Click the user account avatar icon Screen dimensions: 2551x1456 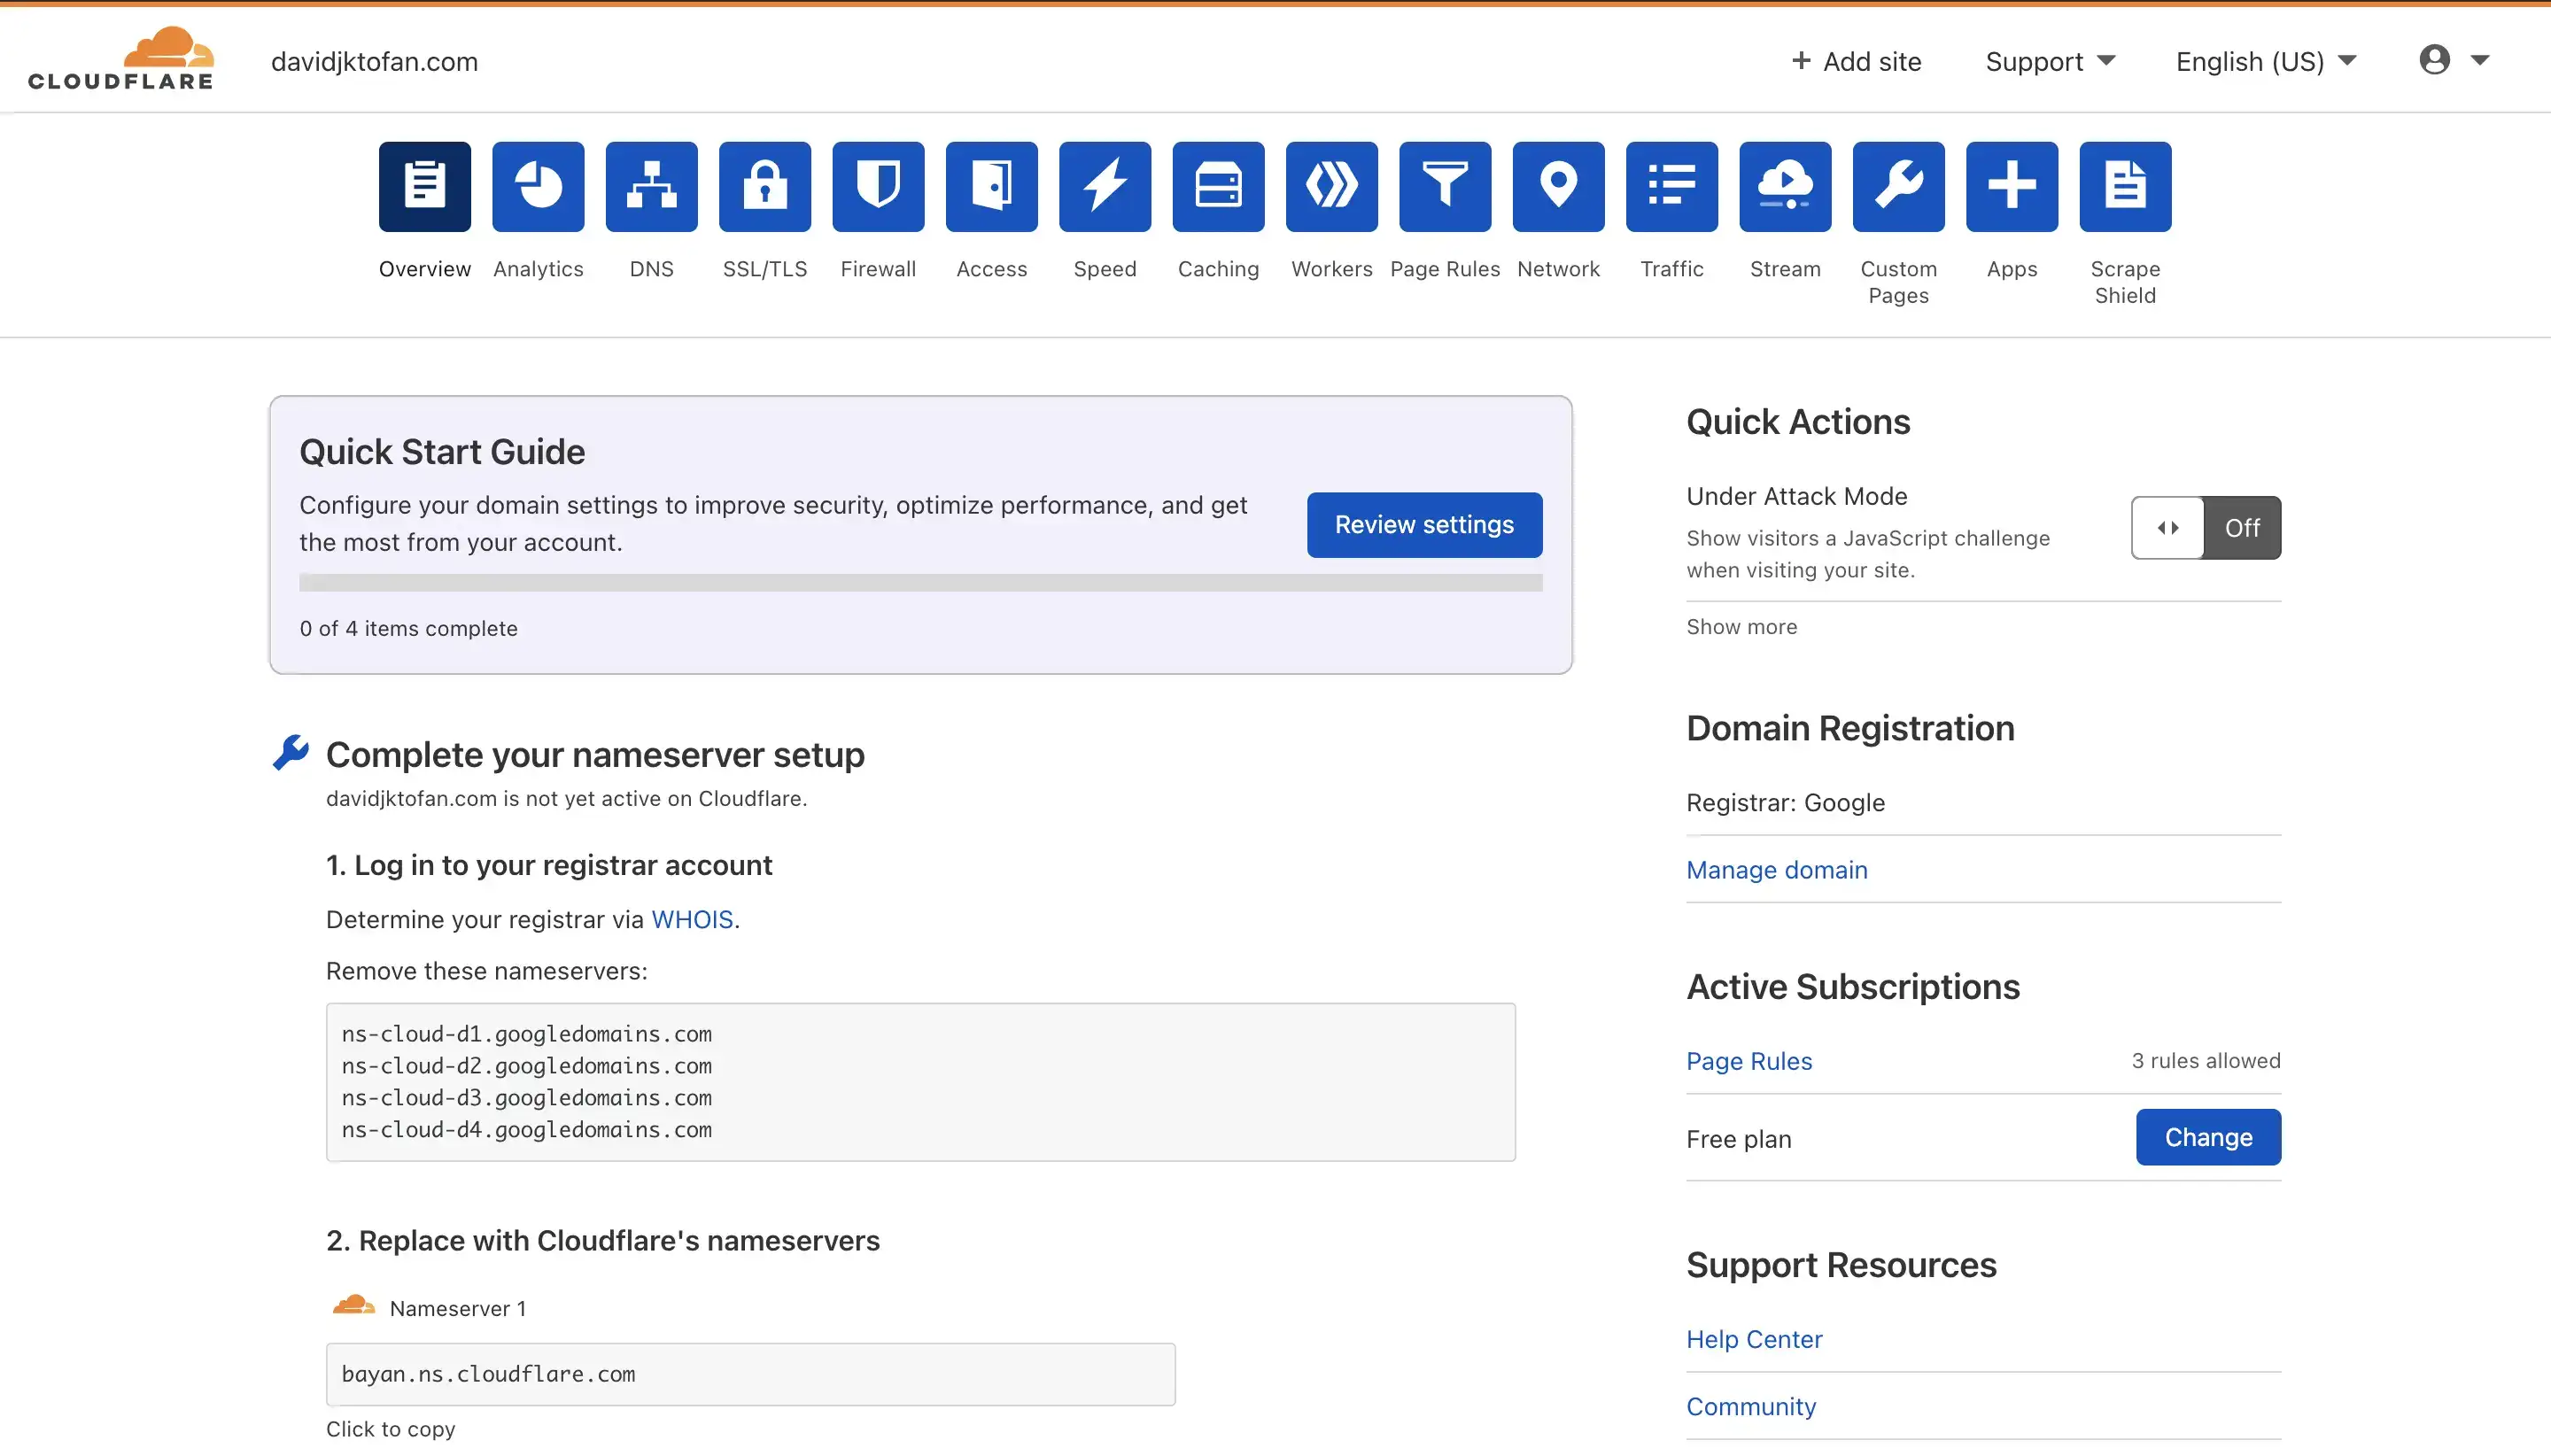[2434, 60]
